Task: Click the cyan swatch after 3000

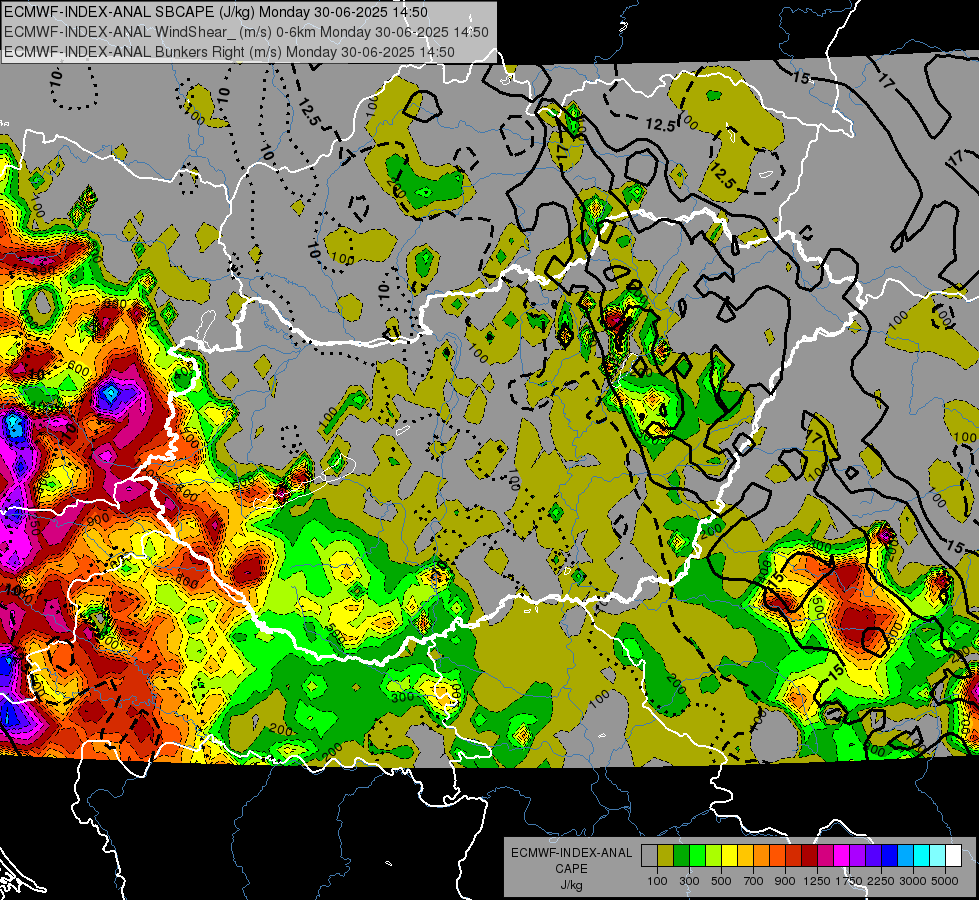Action: click(922, 856)
